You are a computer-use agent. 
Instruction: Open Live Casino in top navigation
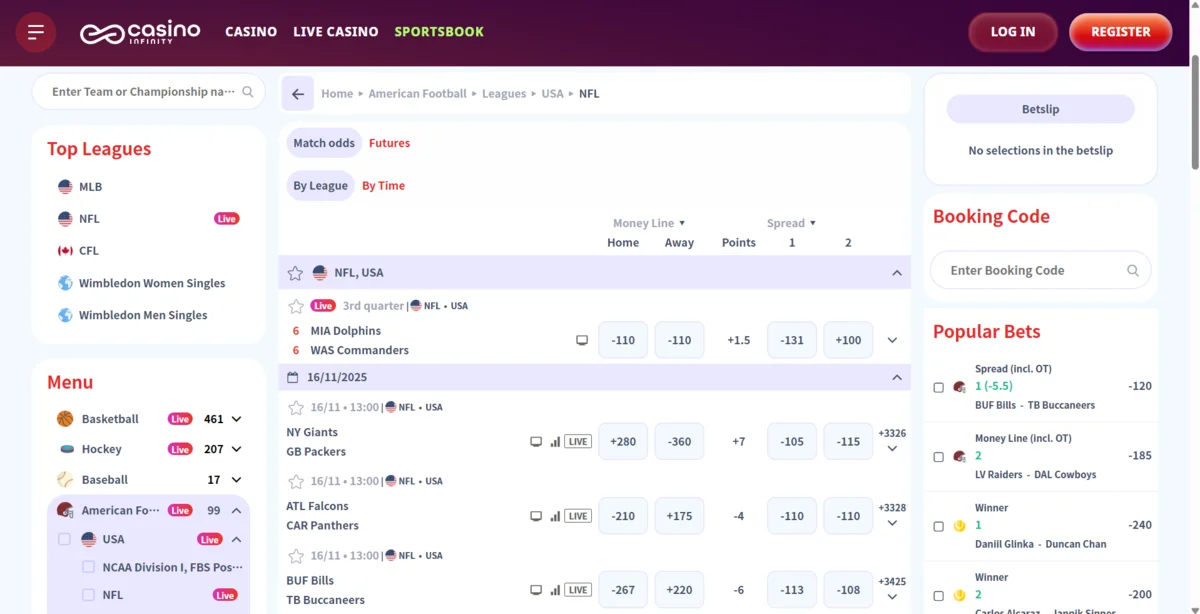(335, 32)
